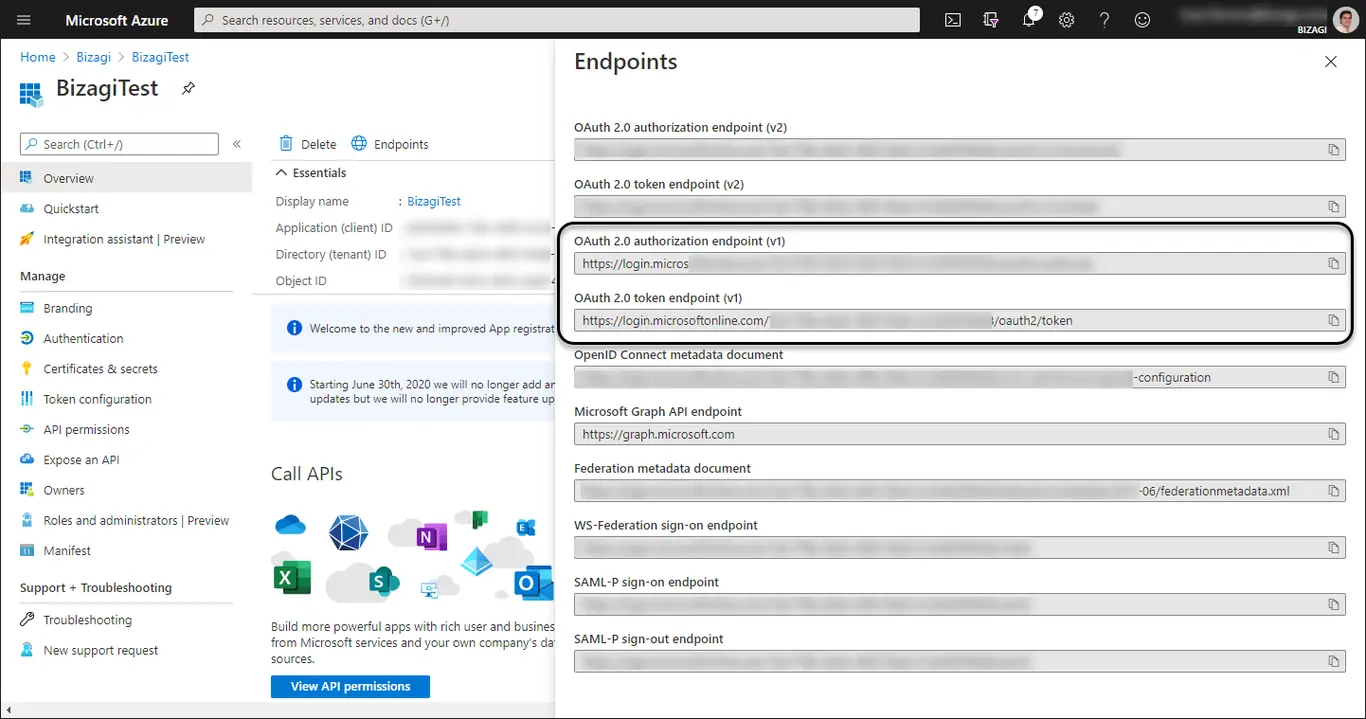Viewport: 1366px width, 719px height.
Task: Open the portal hamburger menu
Action: [24, 20]
